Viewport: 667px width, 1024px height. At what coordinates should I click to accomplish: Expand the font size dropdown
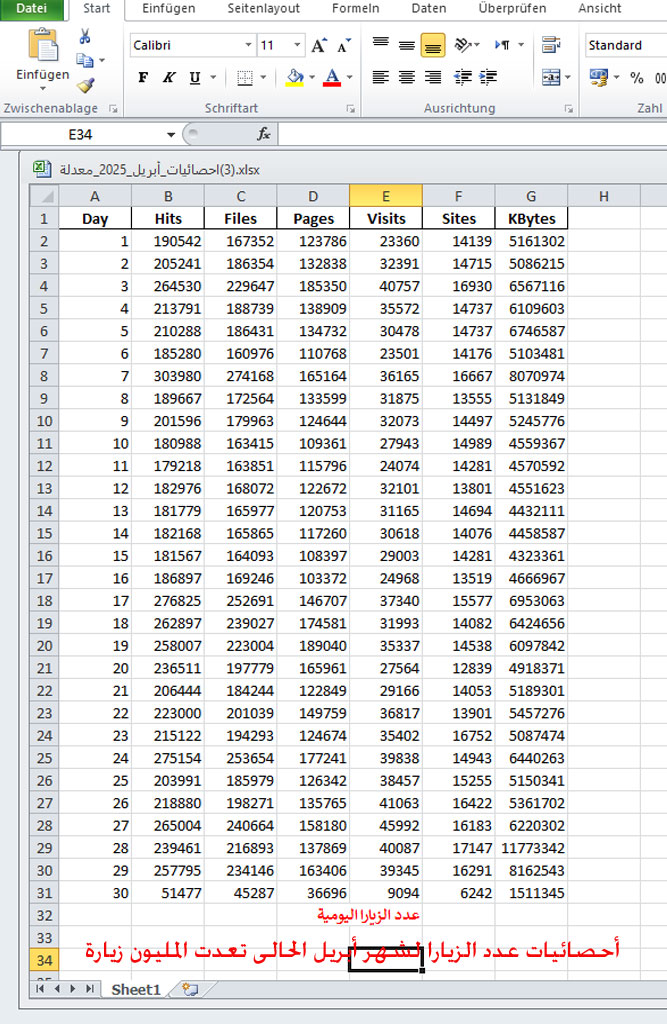coord(297,46)
